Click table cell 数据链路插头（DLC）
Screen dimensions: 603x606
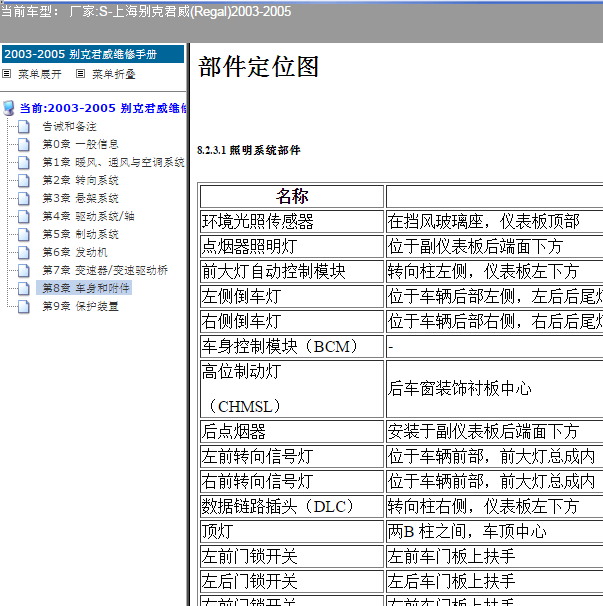pos(292,506)
